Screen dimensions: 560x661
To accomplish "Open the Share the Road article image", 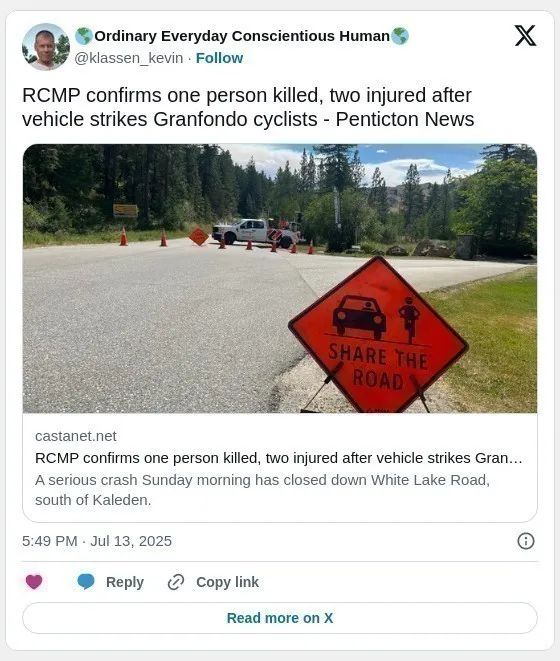I will click(280, 278).
